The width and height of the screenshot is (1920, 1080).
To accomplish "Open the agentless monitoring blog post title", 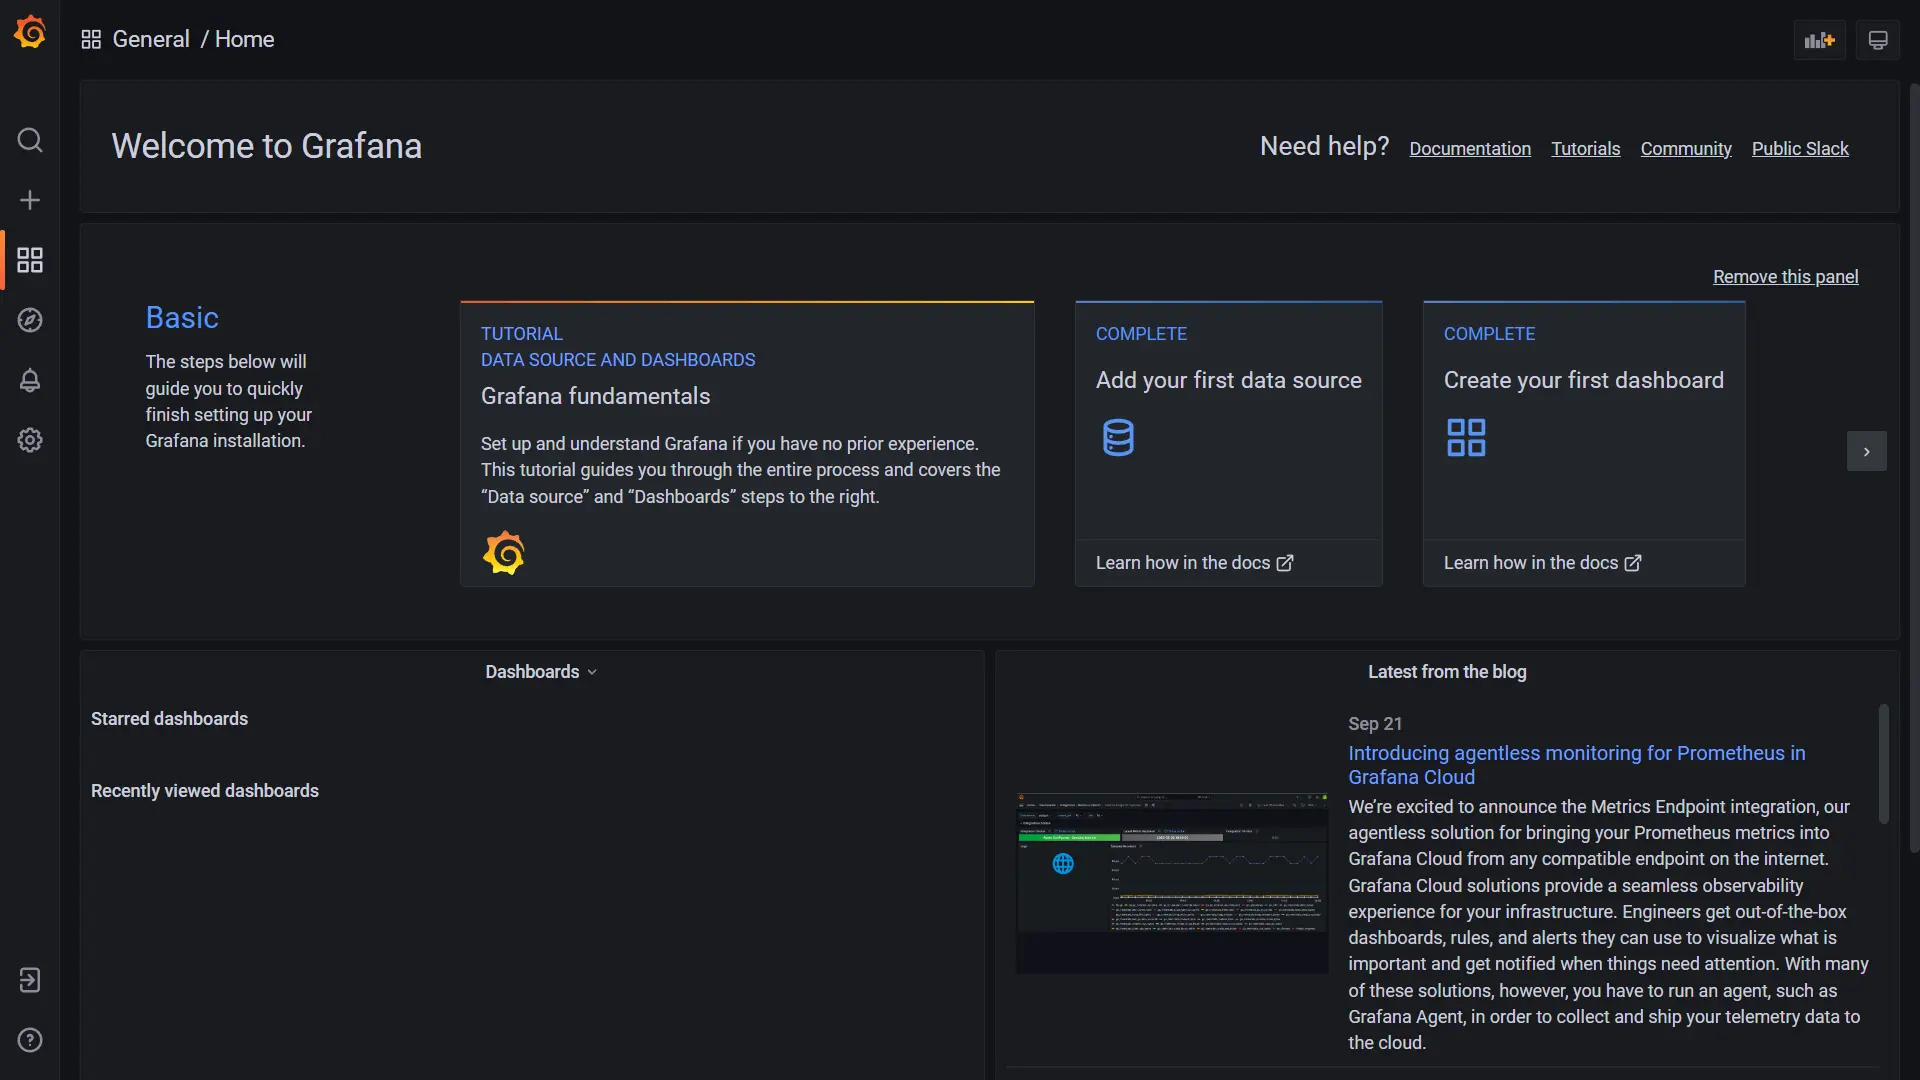I will pyautogui.click(x=1576, y=765).
